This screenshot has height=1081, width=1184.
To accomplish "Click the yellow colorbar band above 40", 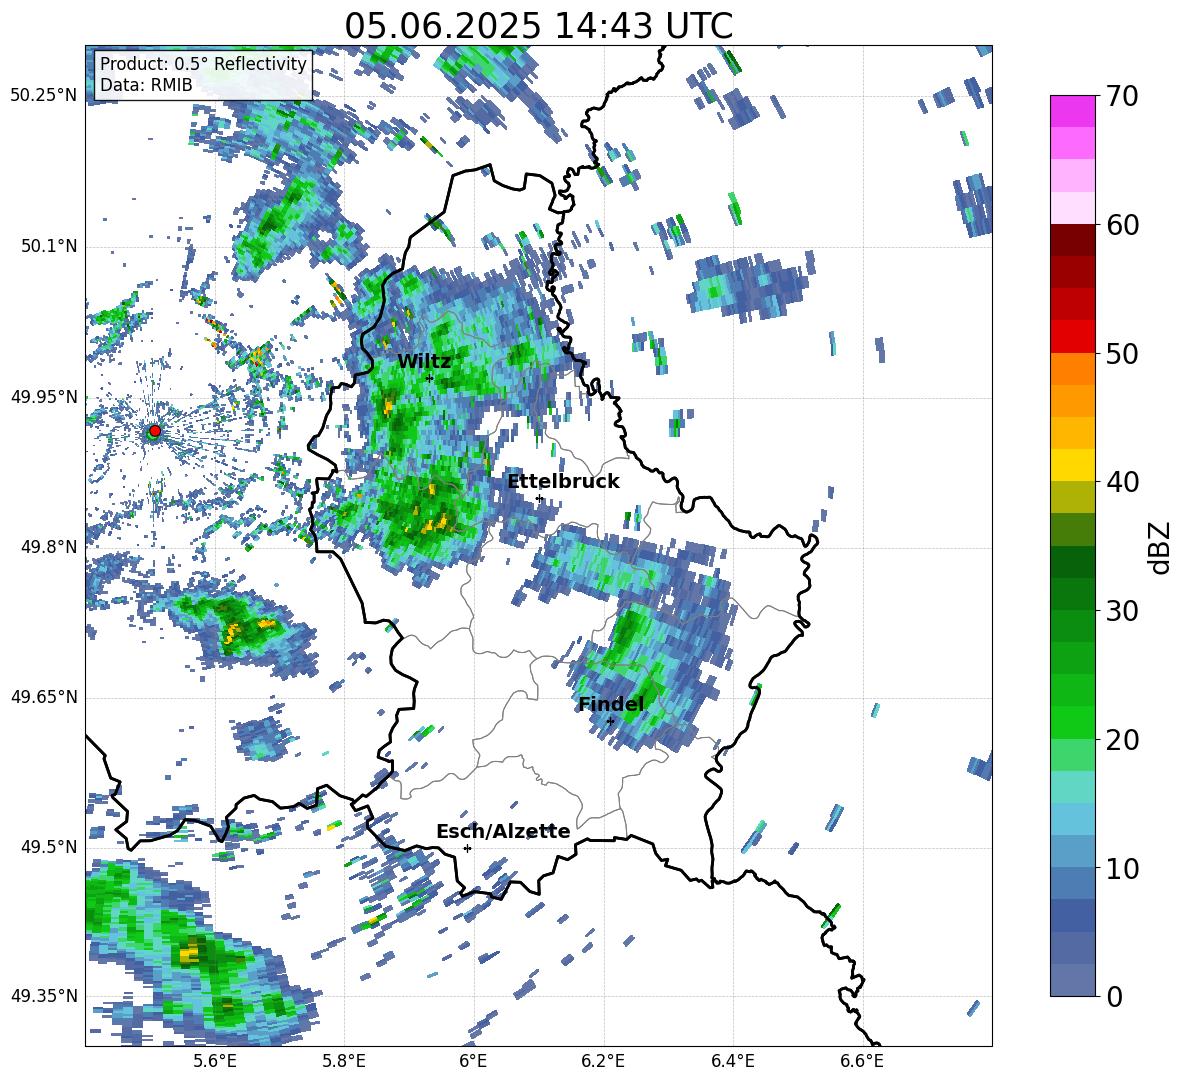I will point(1072,465).
